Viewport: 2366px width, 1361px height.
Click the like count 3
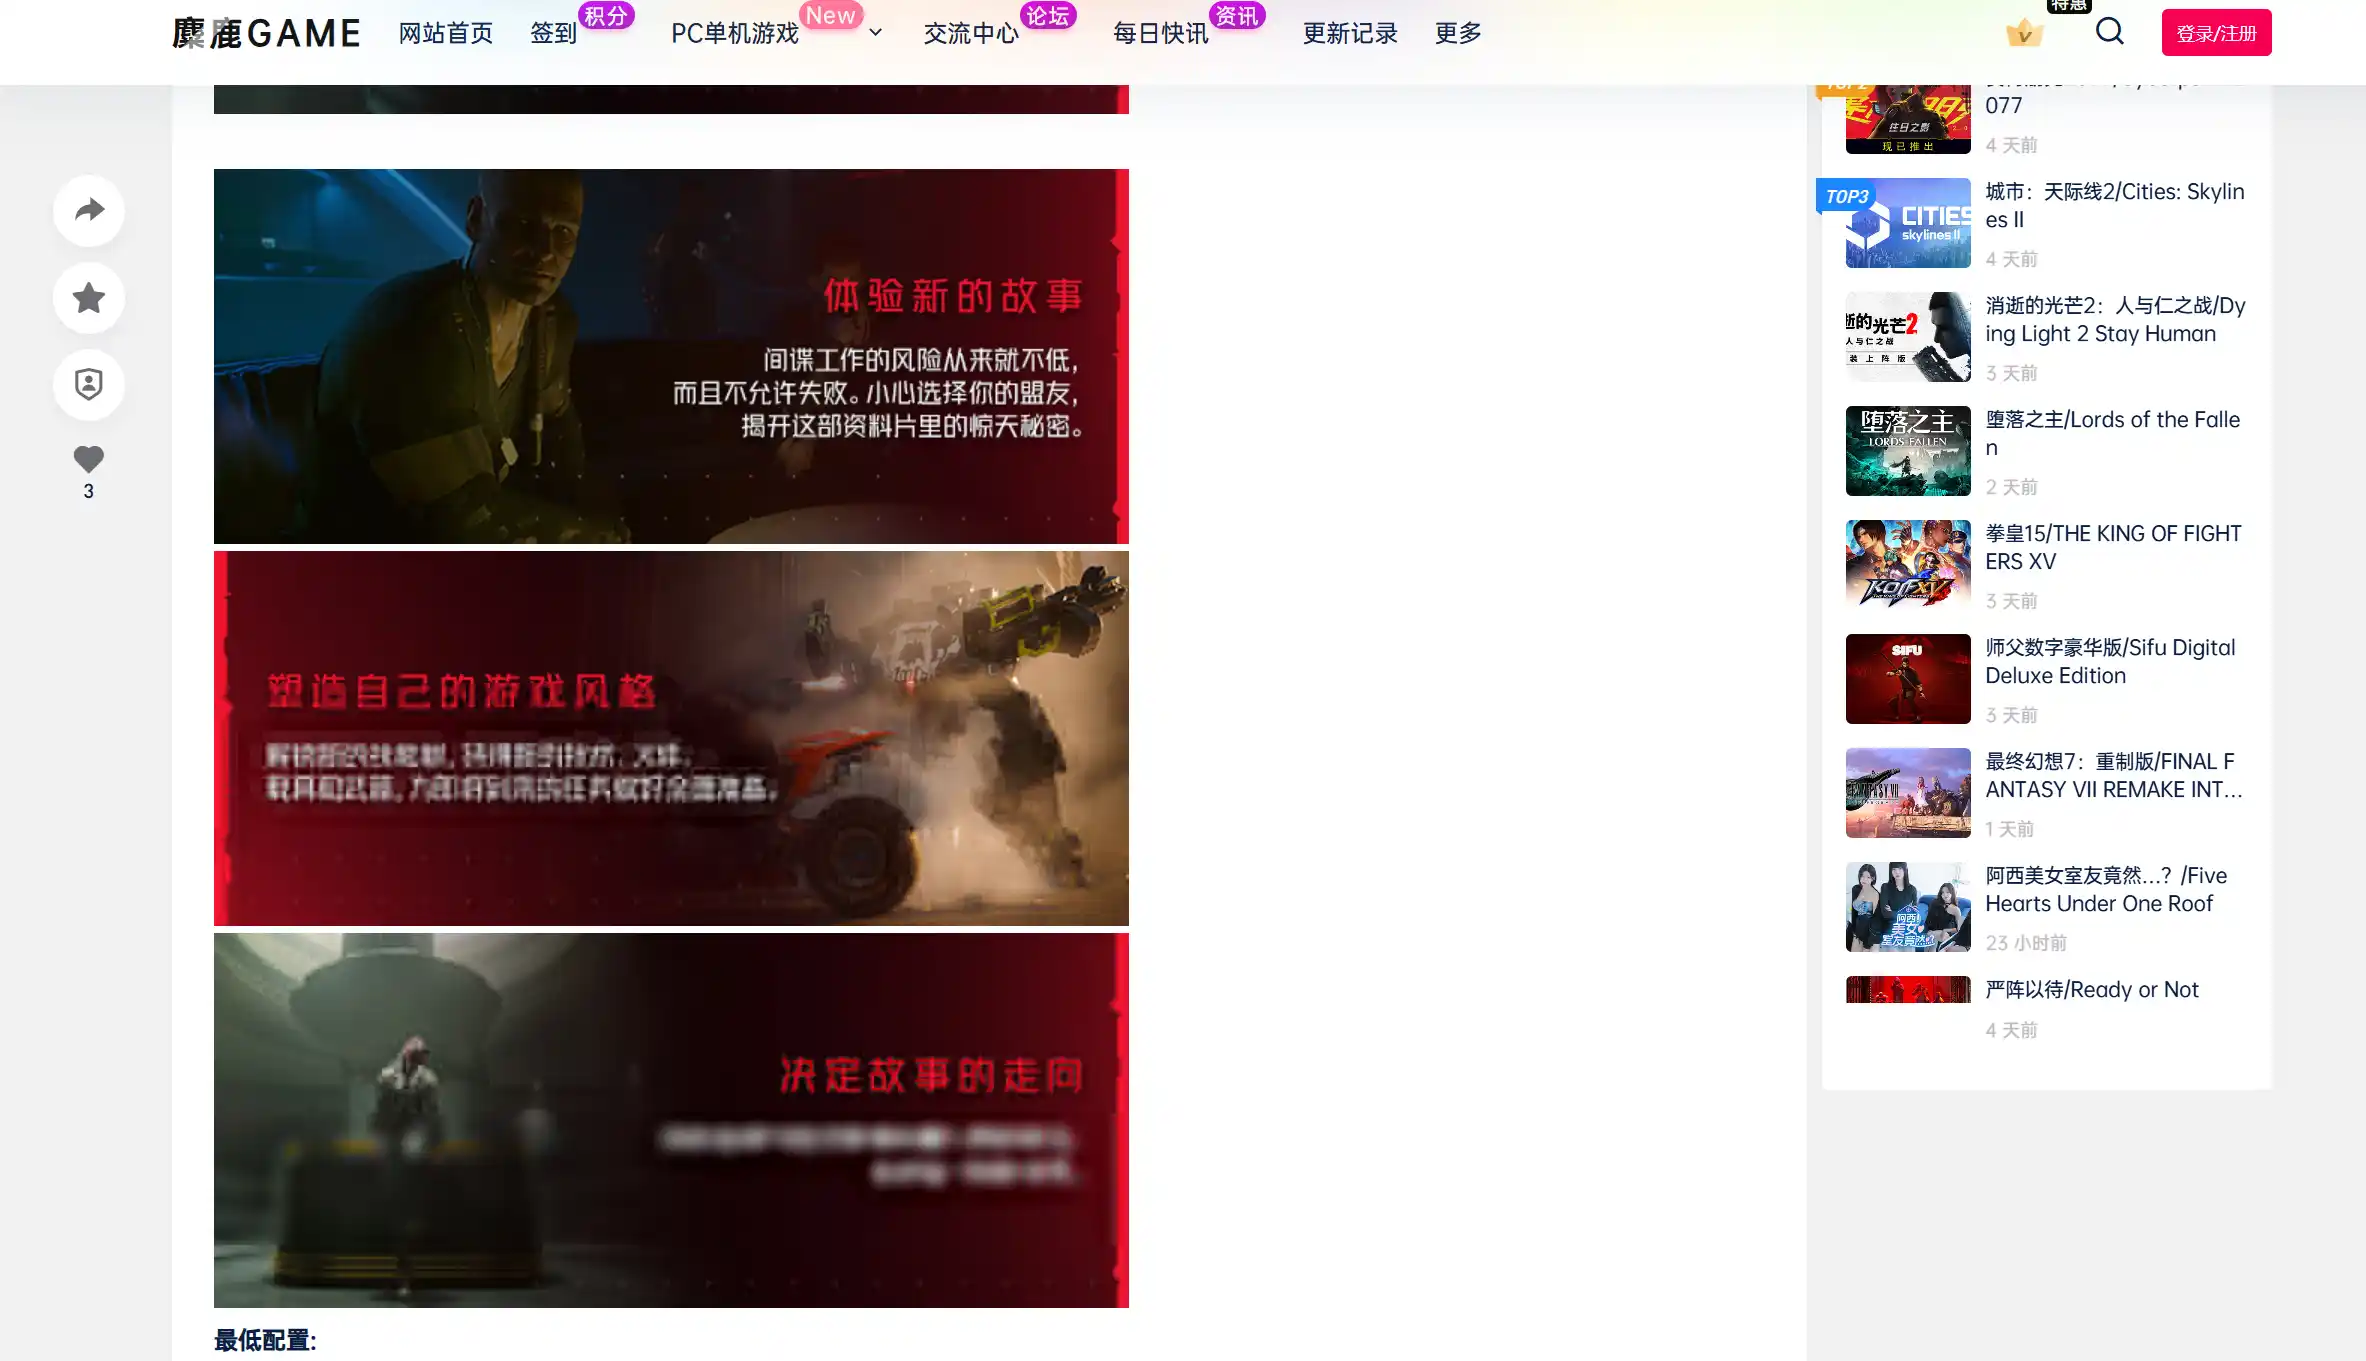[x=89, y=491]
